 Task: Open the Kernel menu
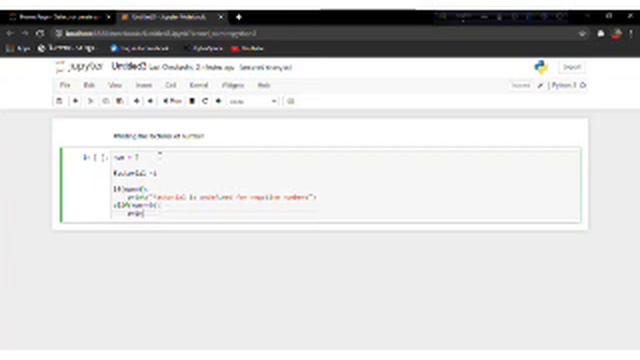pyautogui.click(x=199, y=85)
